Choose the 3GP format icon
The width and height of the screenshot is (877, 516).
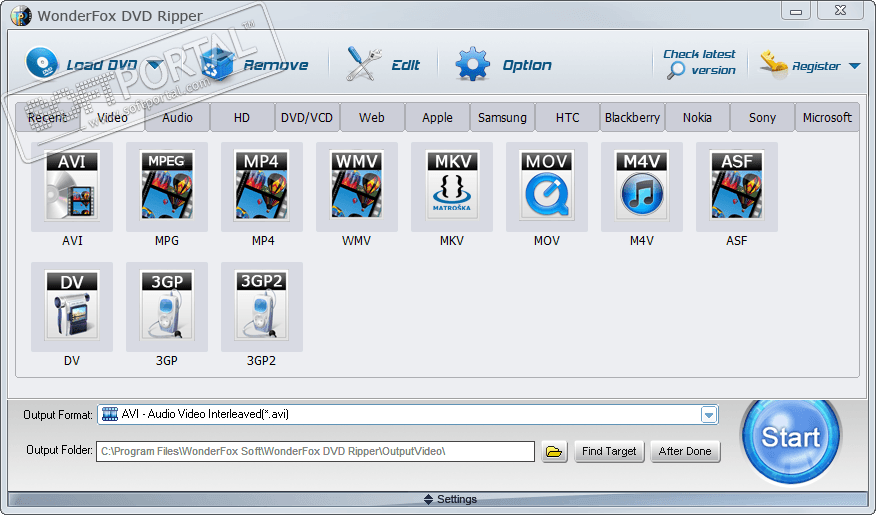click(167, 307)
